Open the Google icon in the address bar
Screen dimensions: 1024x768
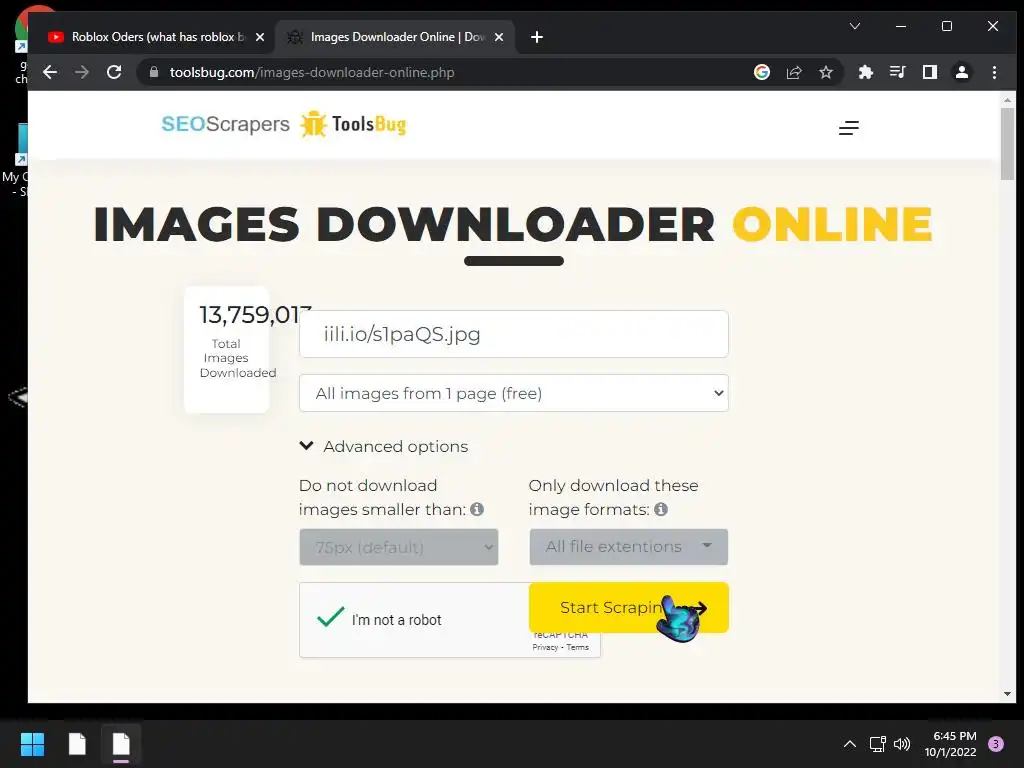761,72
